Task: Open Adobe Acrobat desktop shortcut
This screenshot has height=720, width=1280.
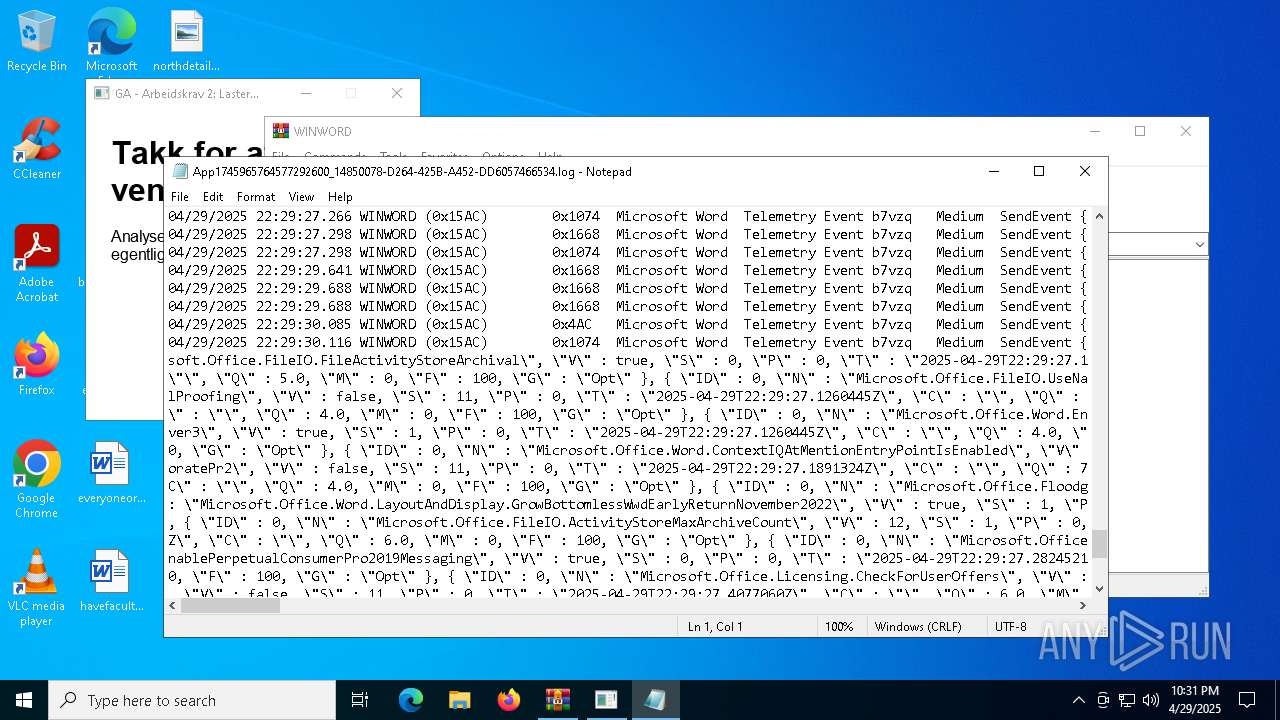Action: click(x=37, y=264)
